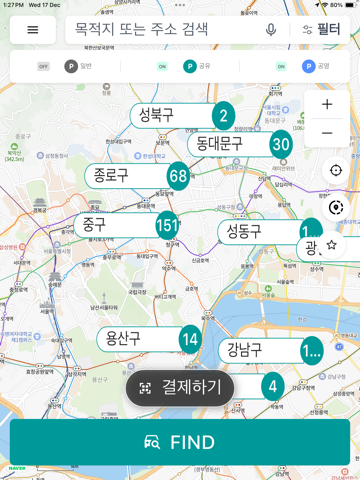Select the blue 공영 parking icon

(309, 66)
